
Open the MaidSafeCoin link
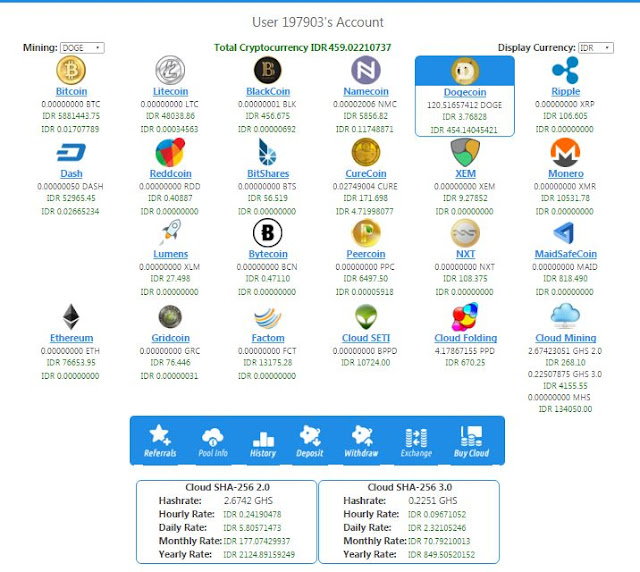[565, 254]
